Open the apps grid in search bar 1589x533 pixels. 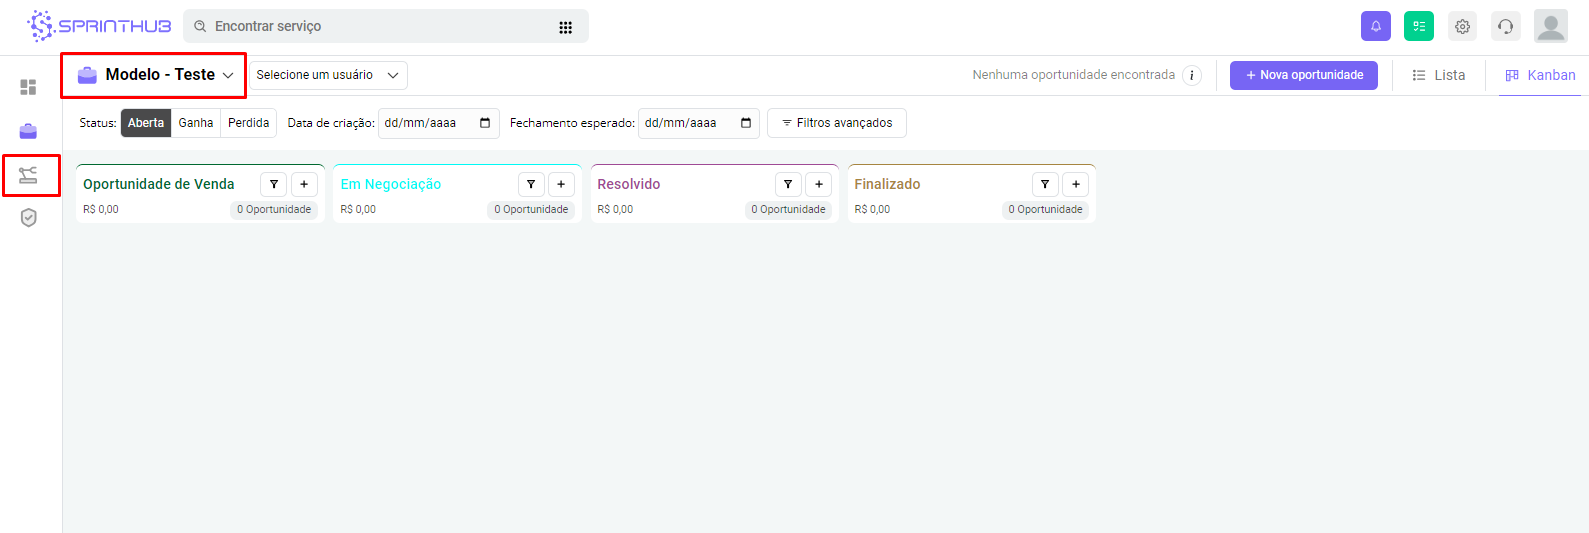[565, 27]
